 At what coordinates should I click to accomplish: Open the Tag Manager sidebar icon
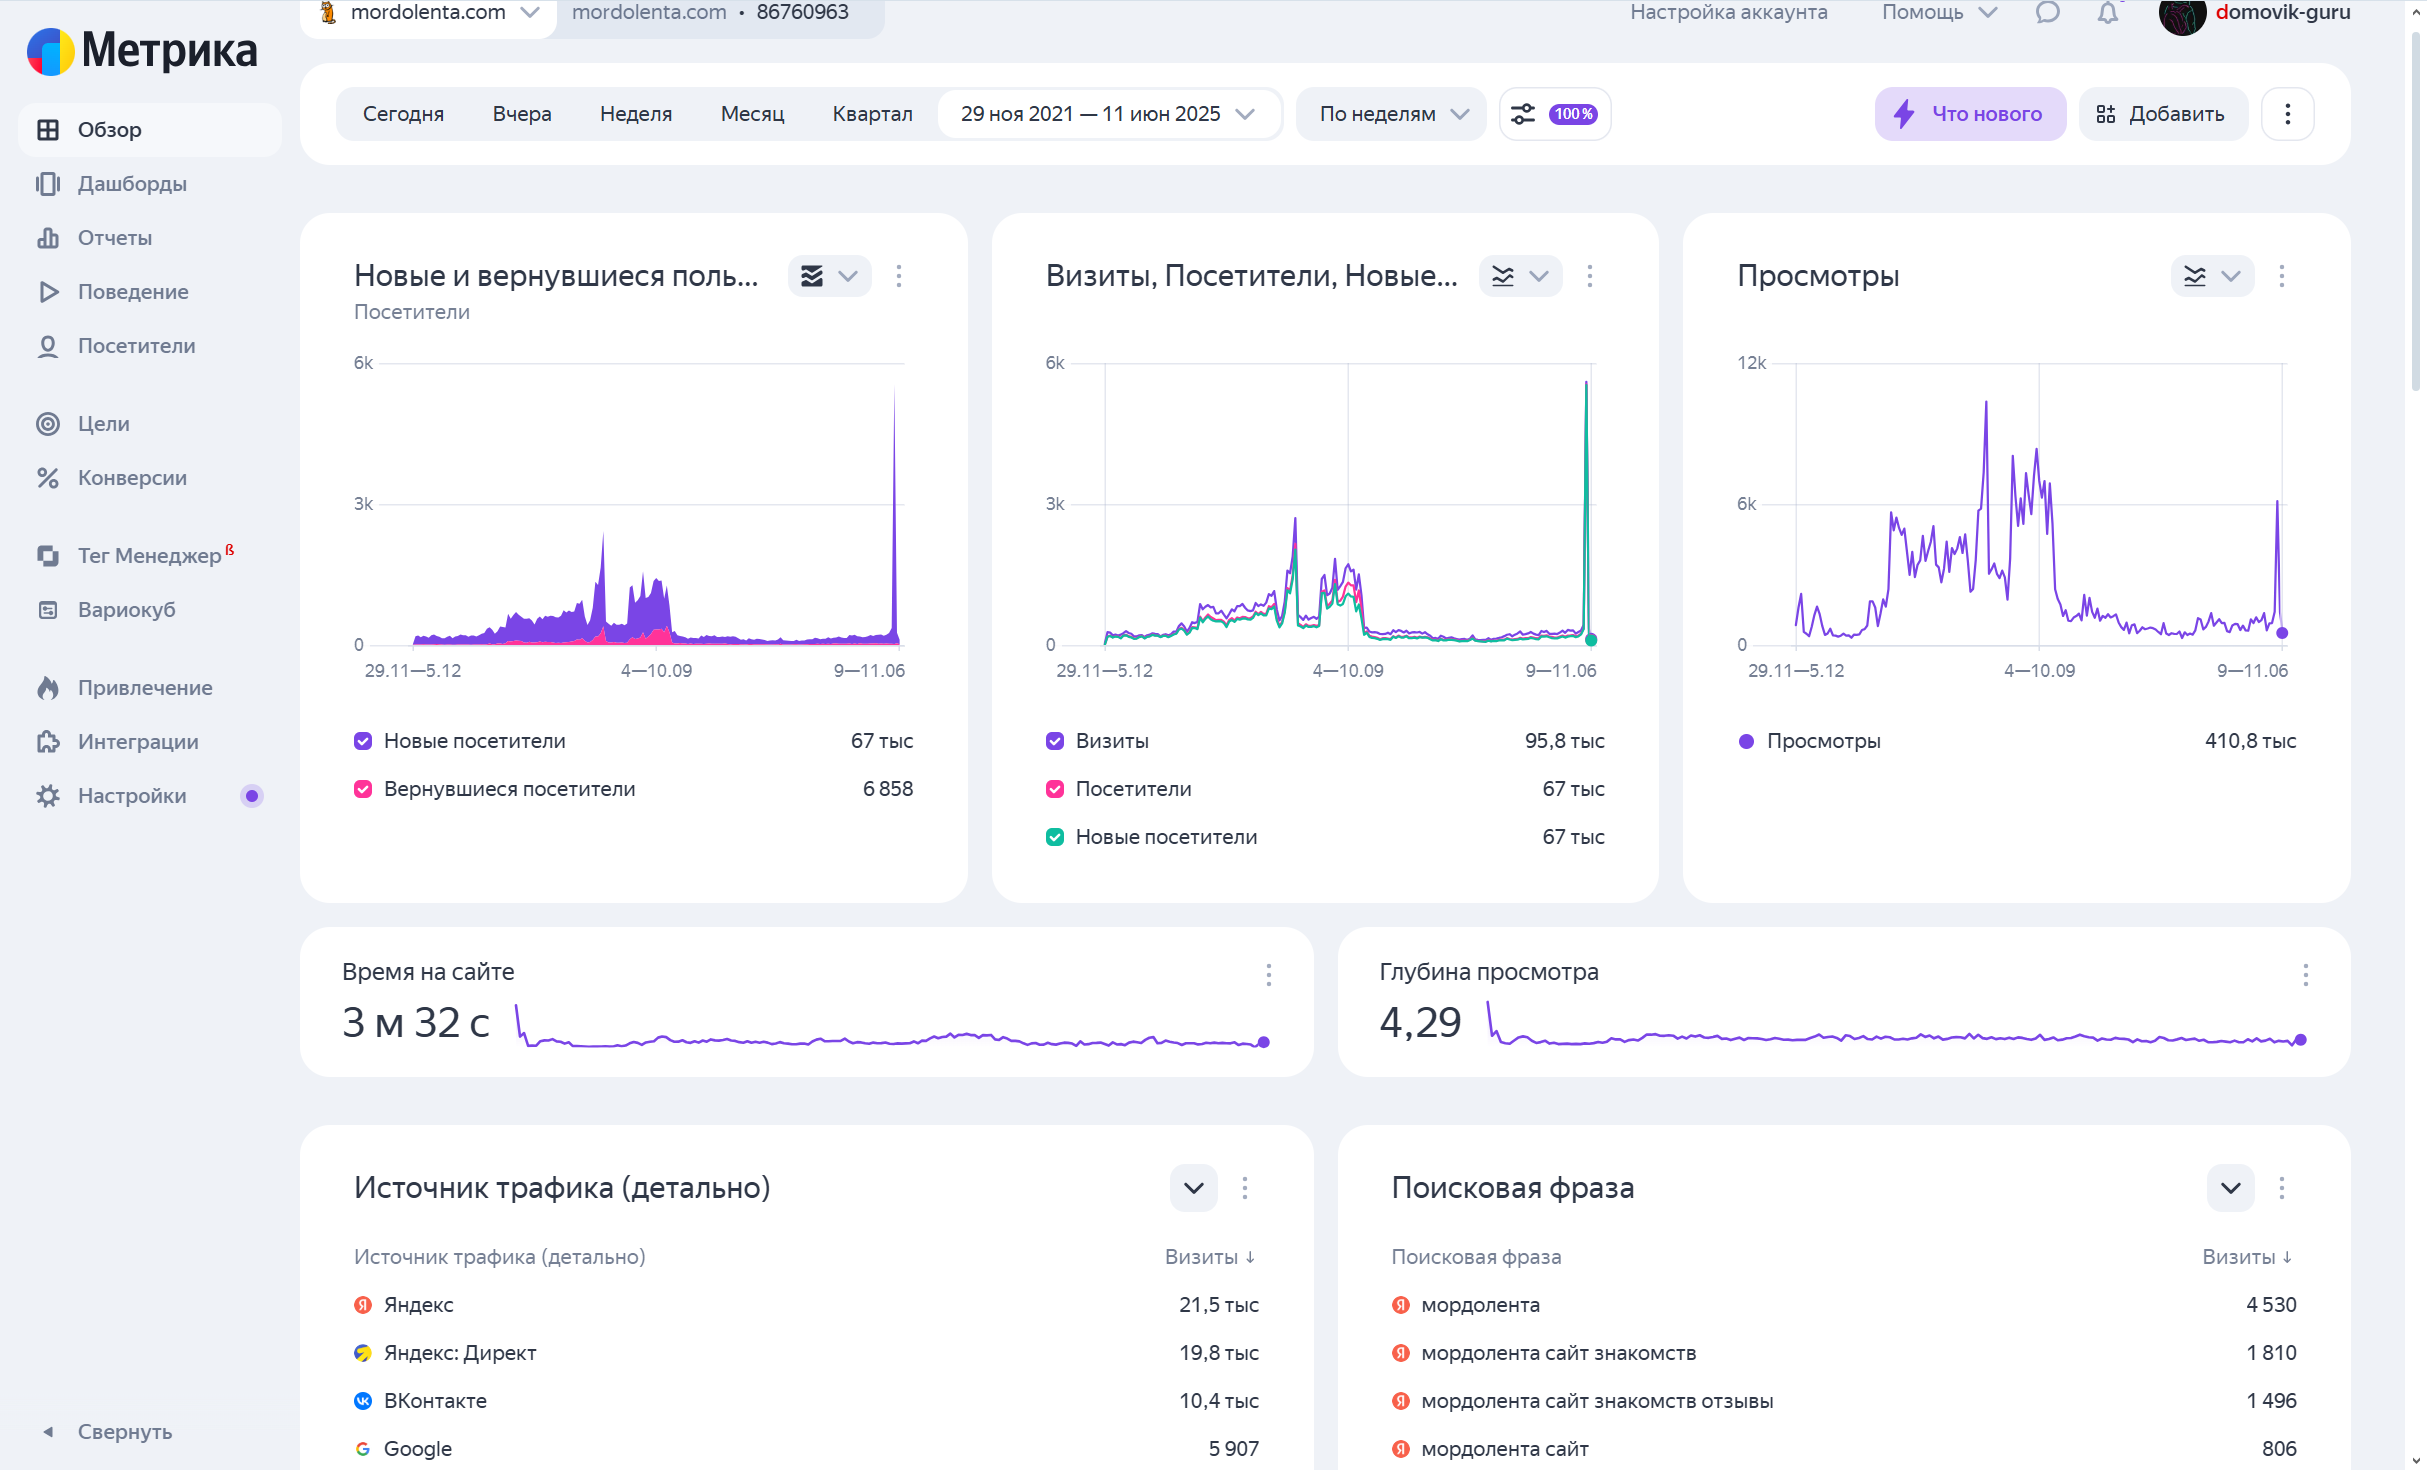47,556
